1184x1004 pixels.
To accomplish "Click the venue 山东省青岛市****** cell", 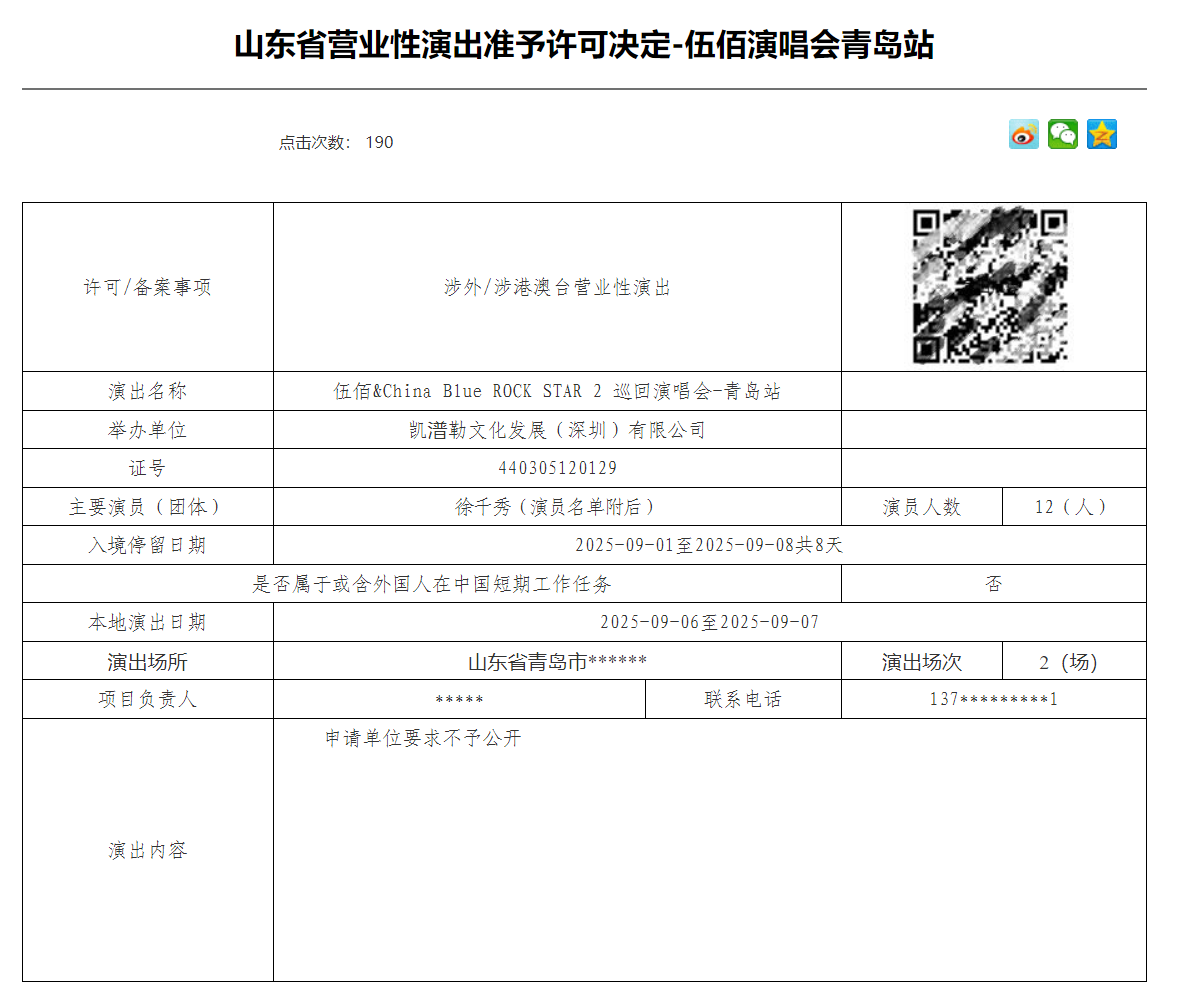I will [557, 662].
